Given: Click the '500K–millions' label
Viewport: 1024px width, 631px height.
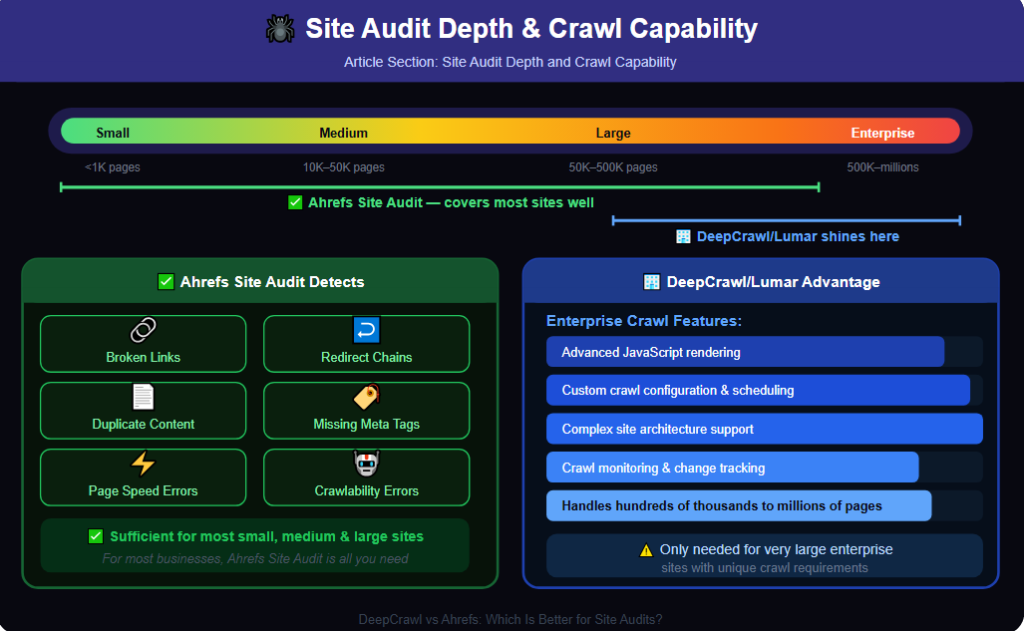Looking at the screenshot, I should [882, 167].
